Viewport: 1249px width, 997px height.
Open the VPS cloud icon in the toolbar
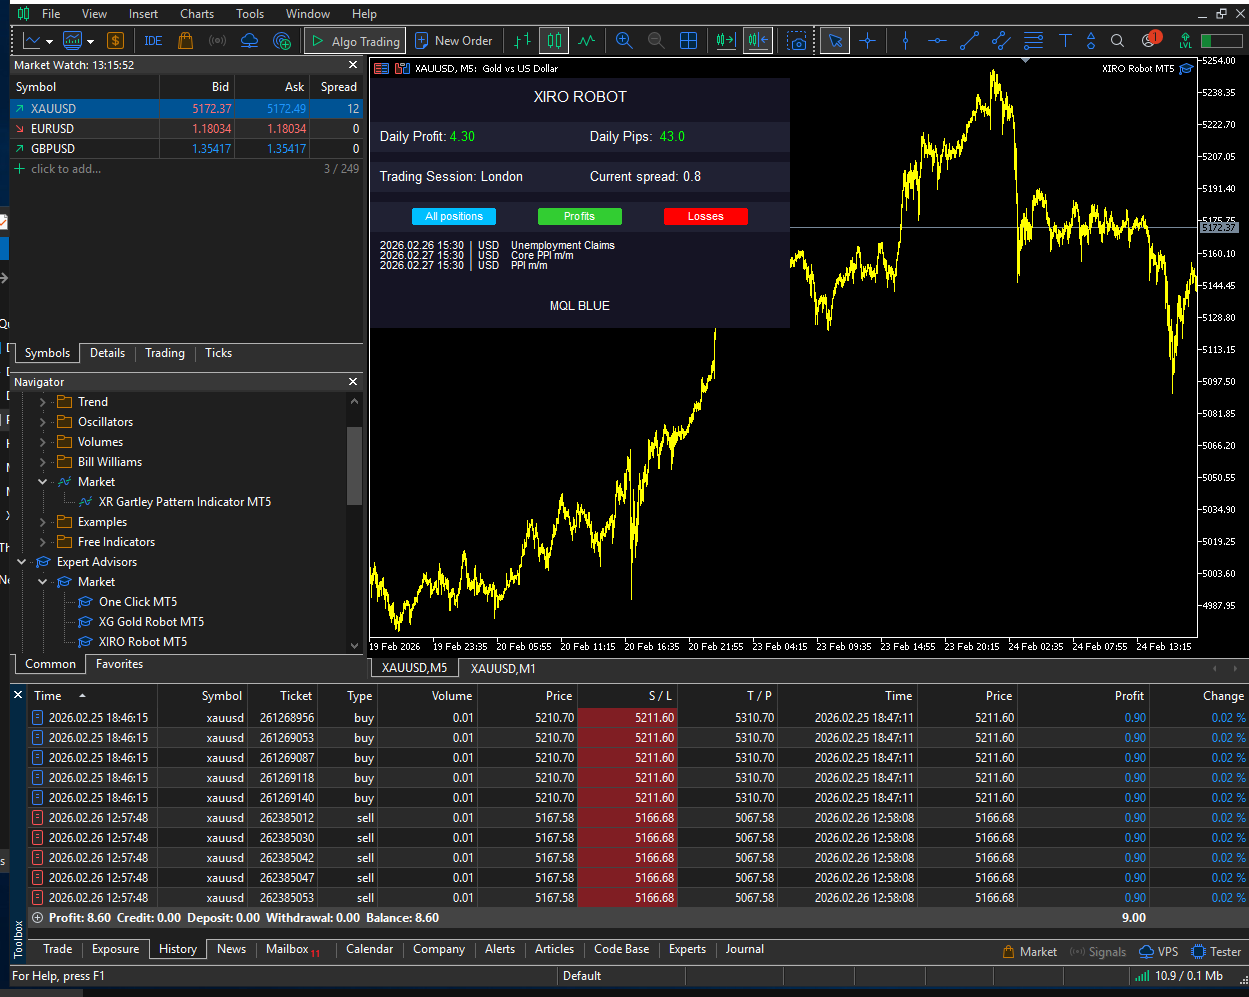click(x=250, y=41)
